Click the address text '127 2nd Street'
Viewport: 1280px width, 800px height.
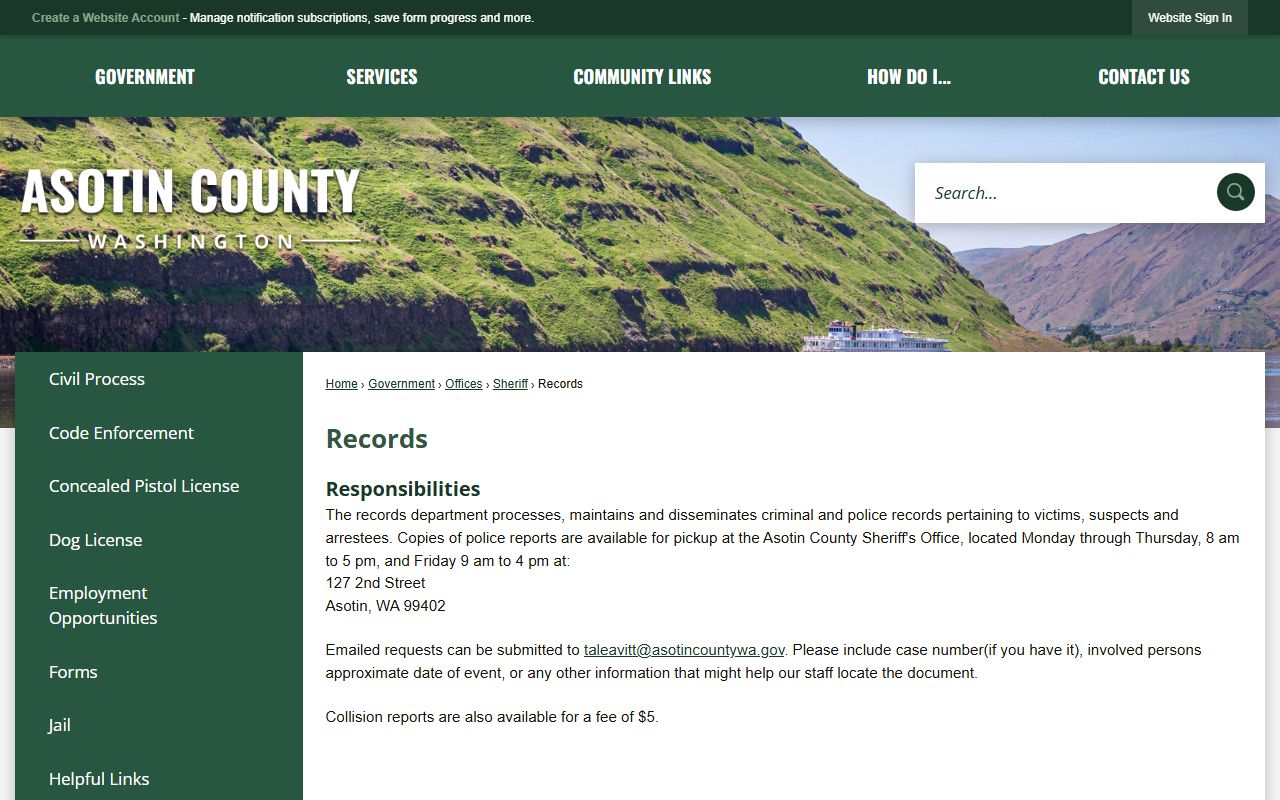coord(375,583)
